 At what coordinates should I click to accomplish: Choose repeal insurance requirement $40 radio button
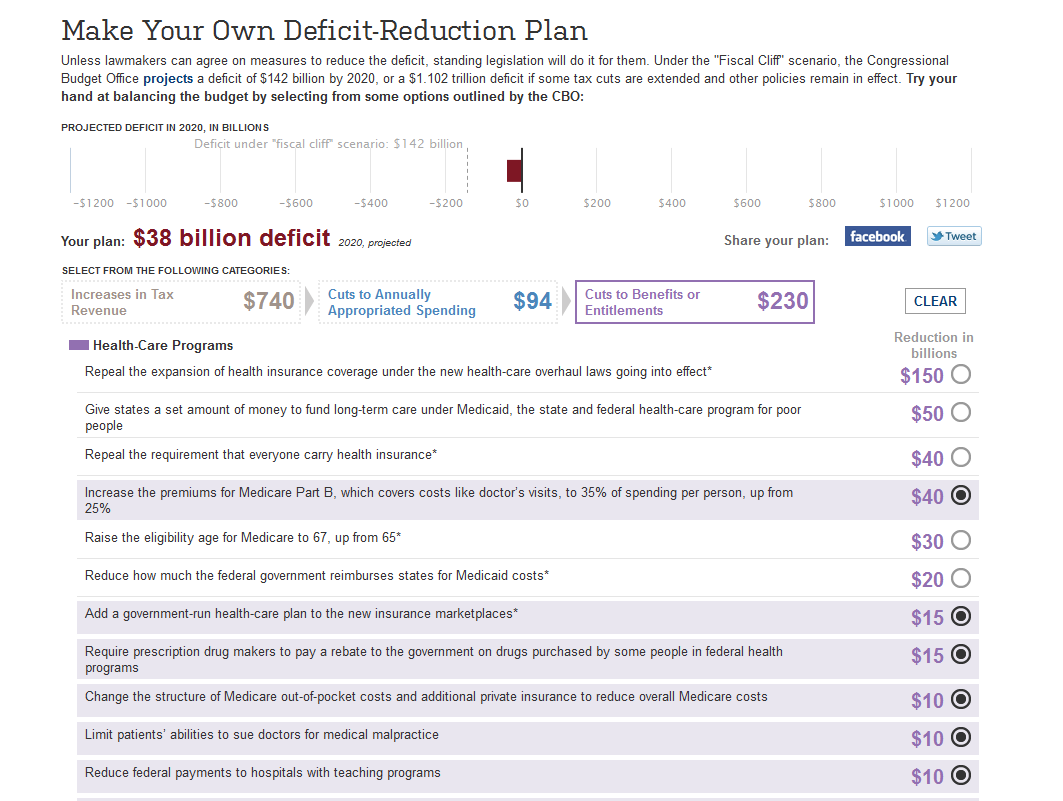[961, 457]
